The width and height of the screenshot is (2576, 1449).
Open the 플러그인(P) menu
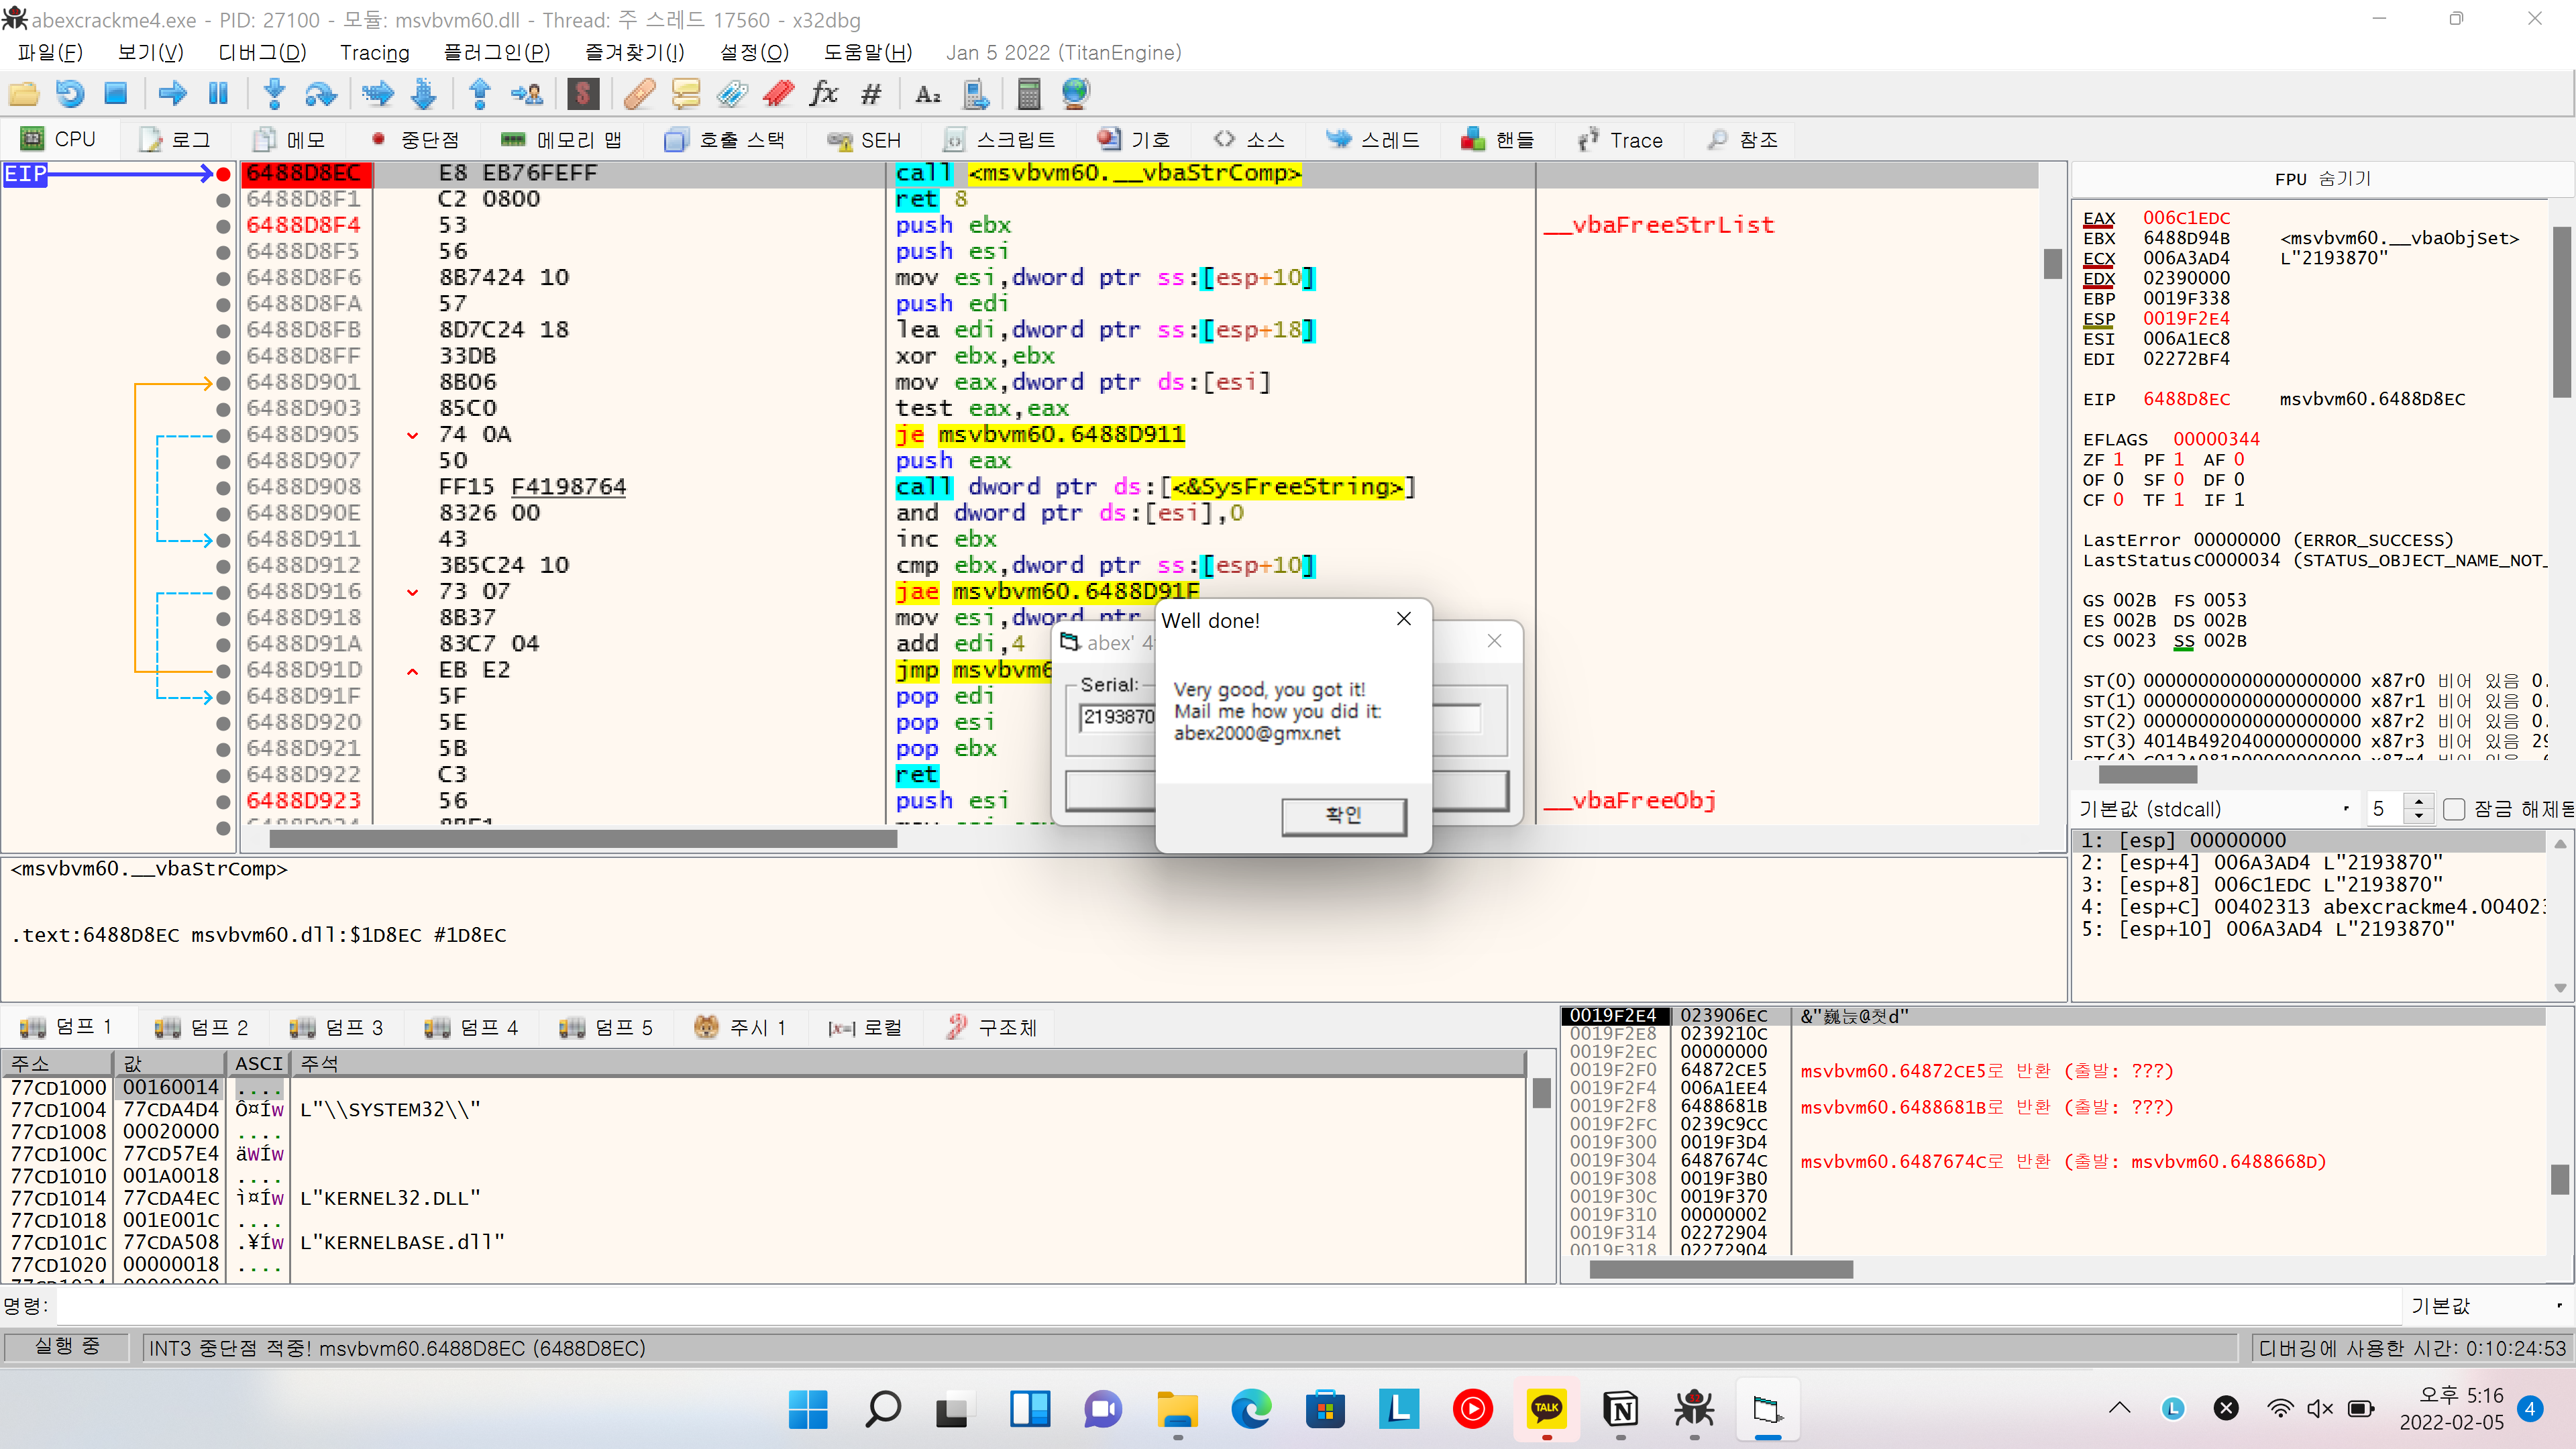(496, 52)
